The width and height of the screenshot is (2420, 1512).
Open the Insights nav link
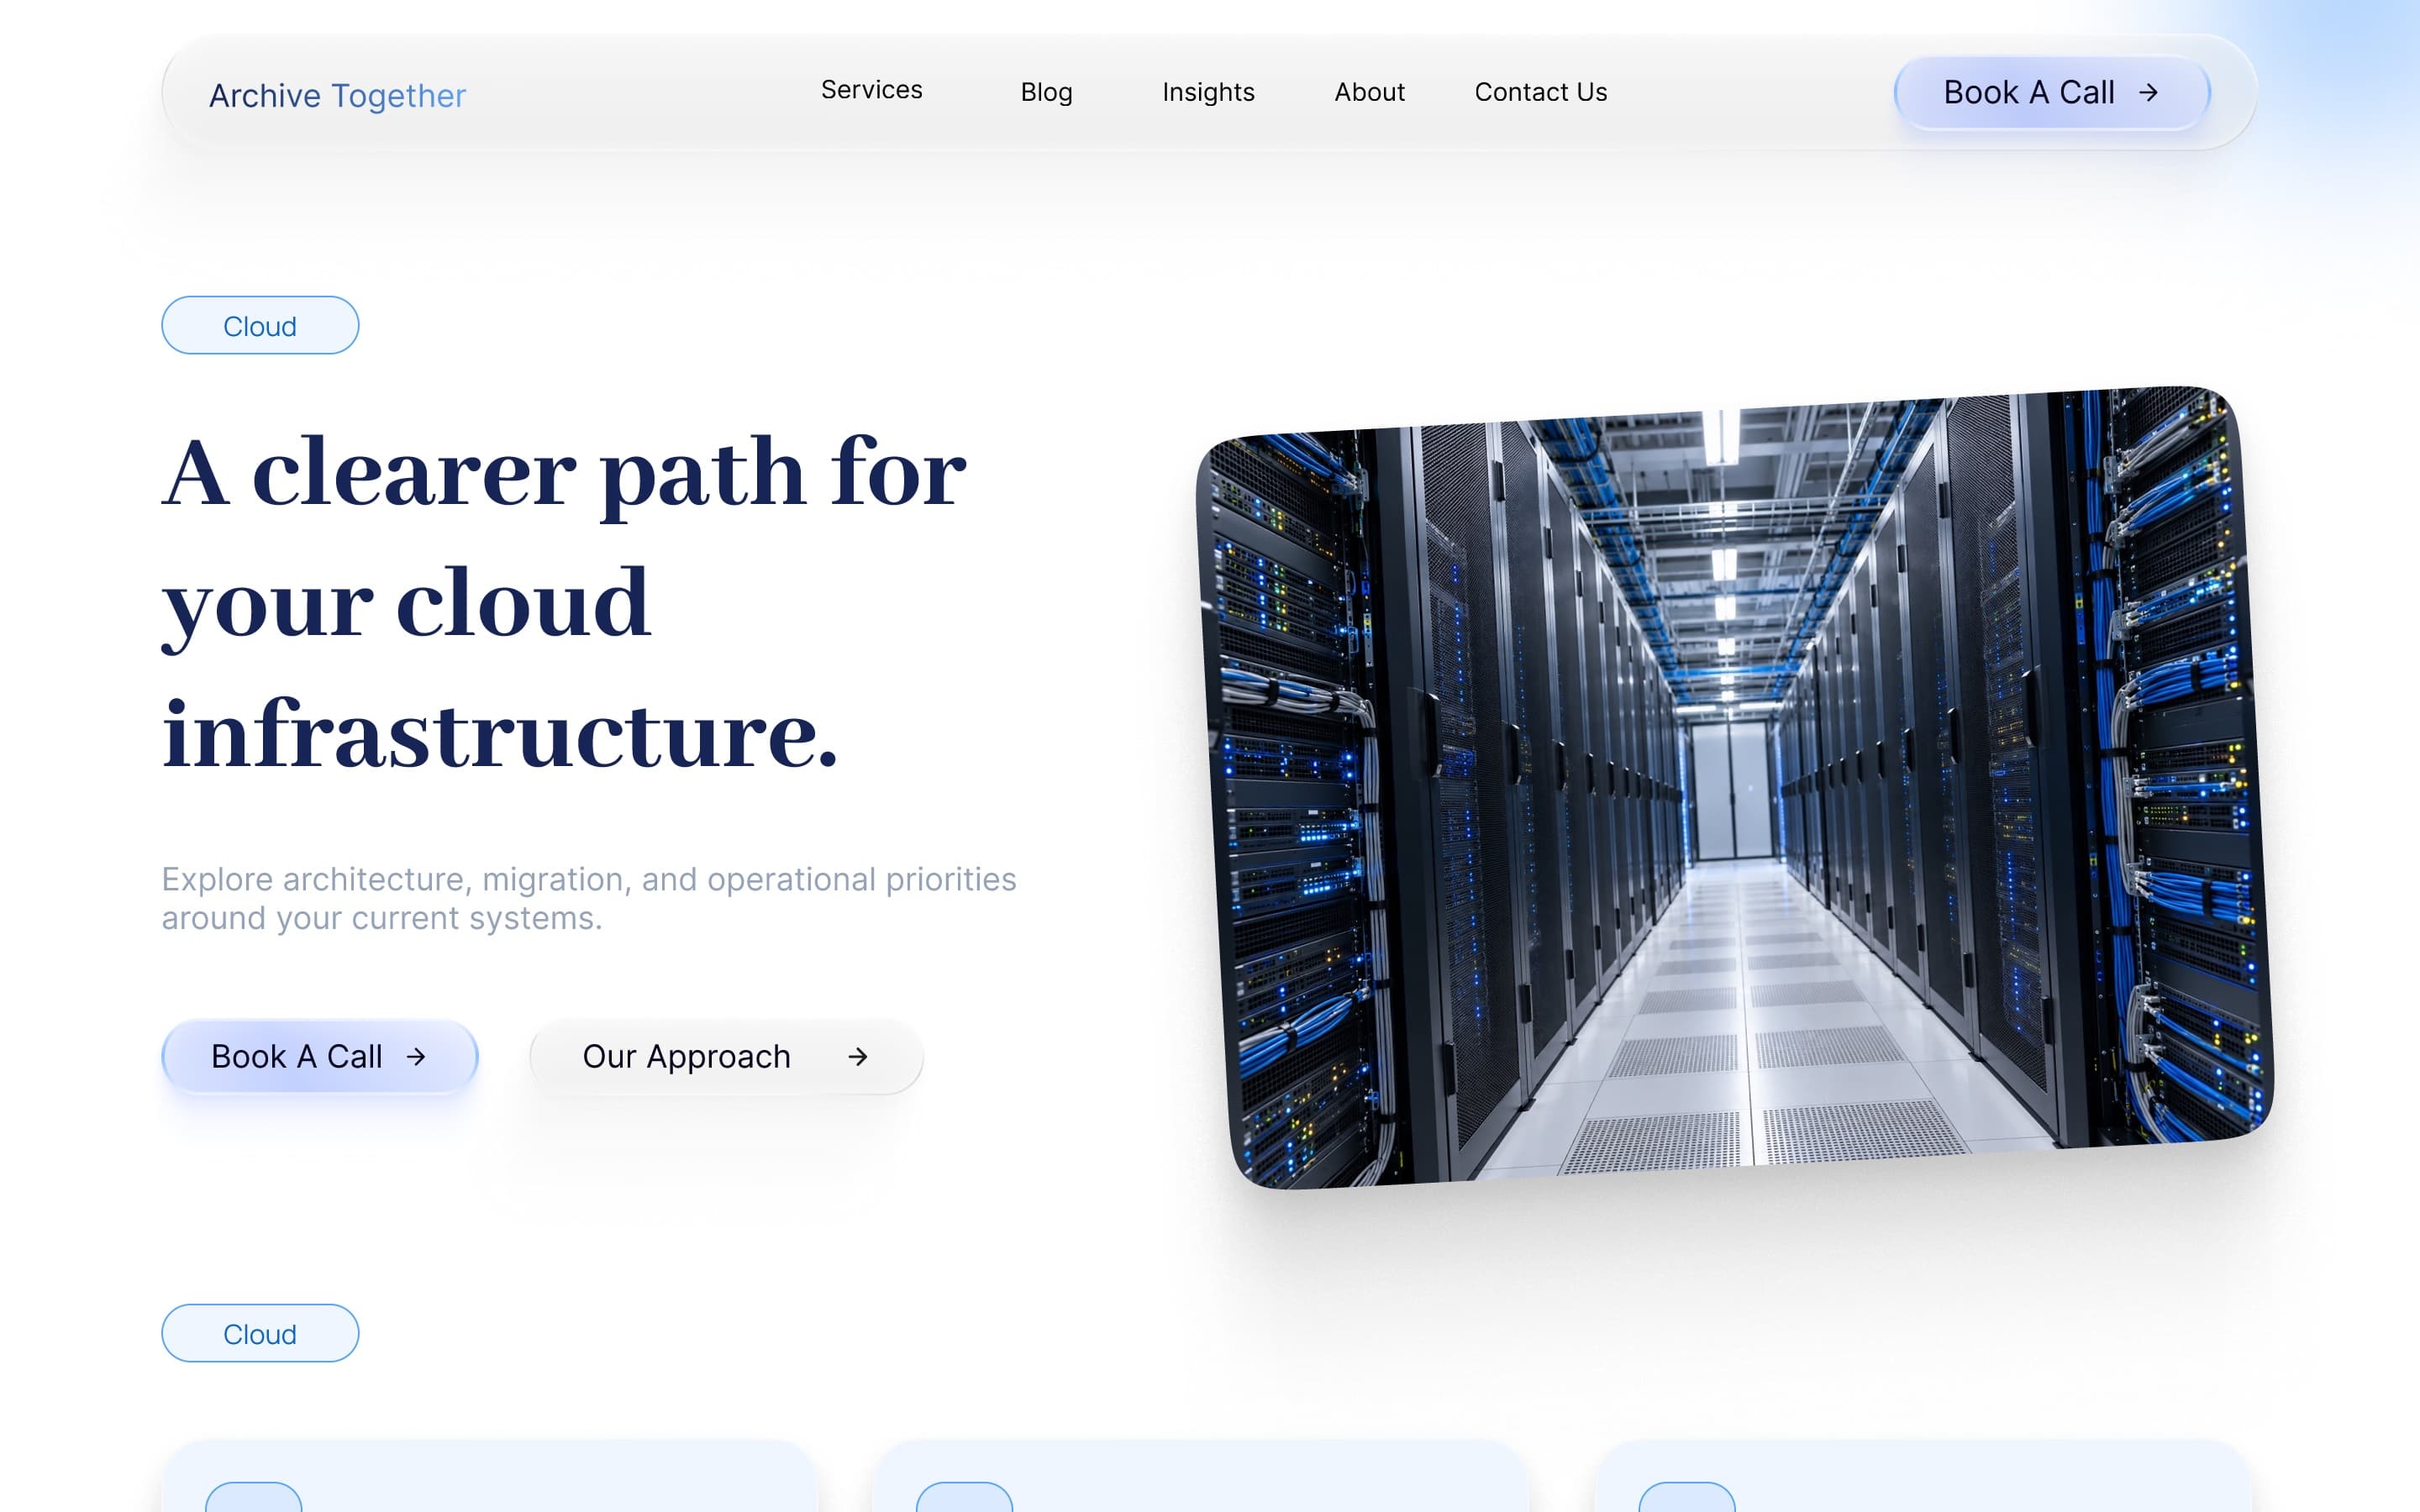coord(1208,92)
